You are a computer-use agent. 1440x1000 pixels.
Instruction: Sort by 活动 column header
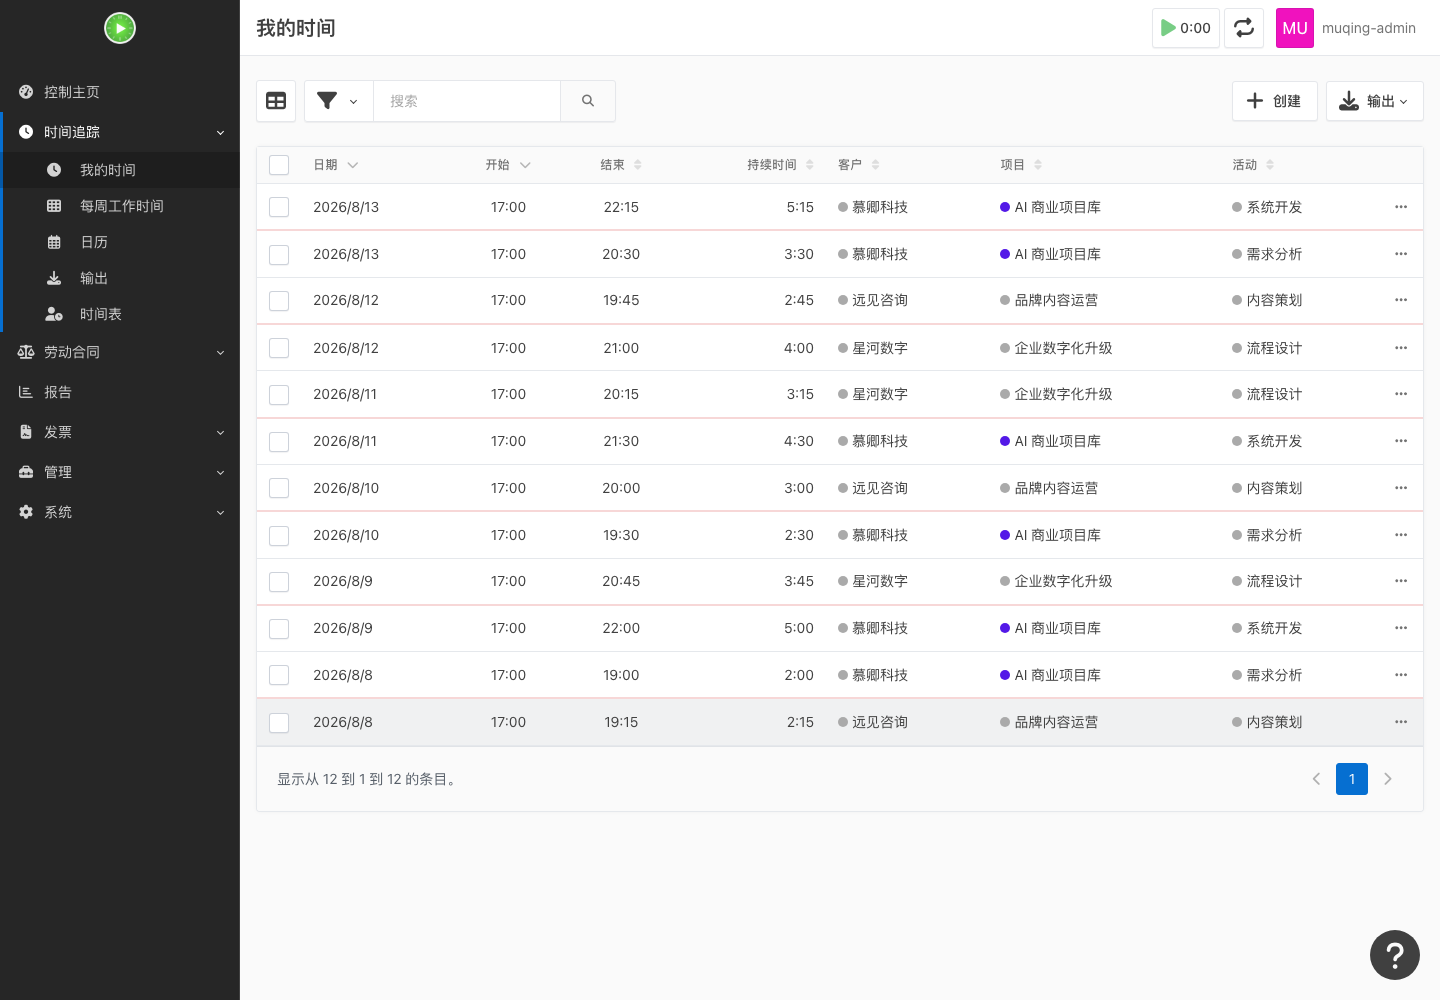(x=1253, y=165)
